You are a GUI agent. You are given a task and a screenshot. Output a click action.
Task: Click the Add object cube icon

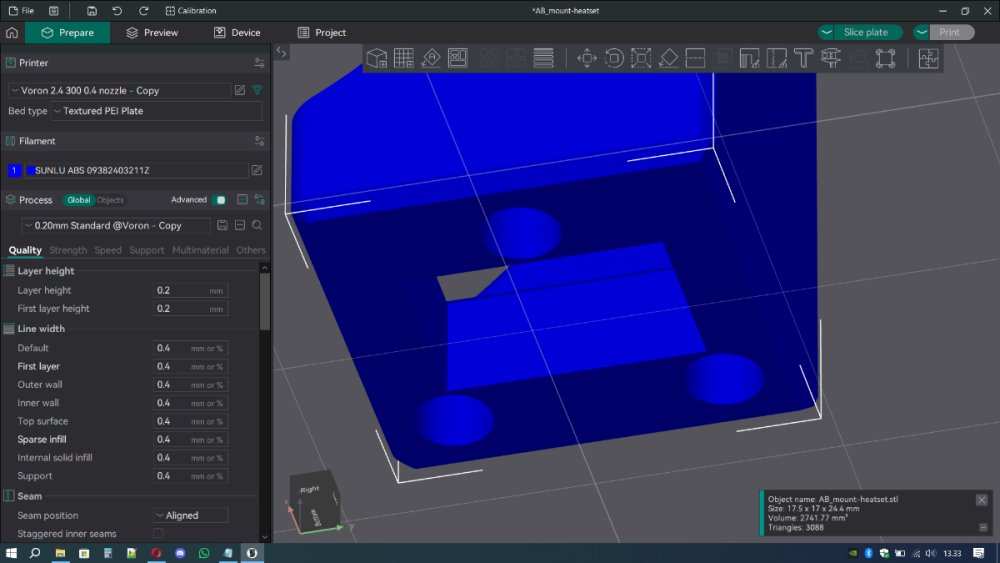(377, 58)
